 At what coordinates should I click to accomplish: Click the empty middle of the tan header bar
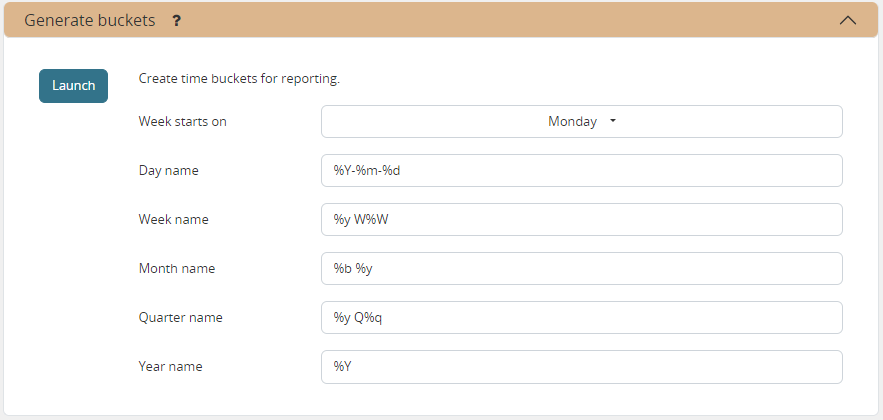click(500, 20)
